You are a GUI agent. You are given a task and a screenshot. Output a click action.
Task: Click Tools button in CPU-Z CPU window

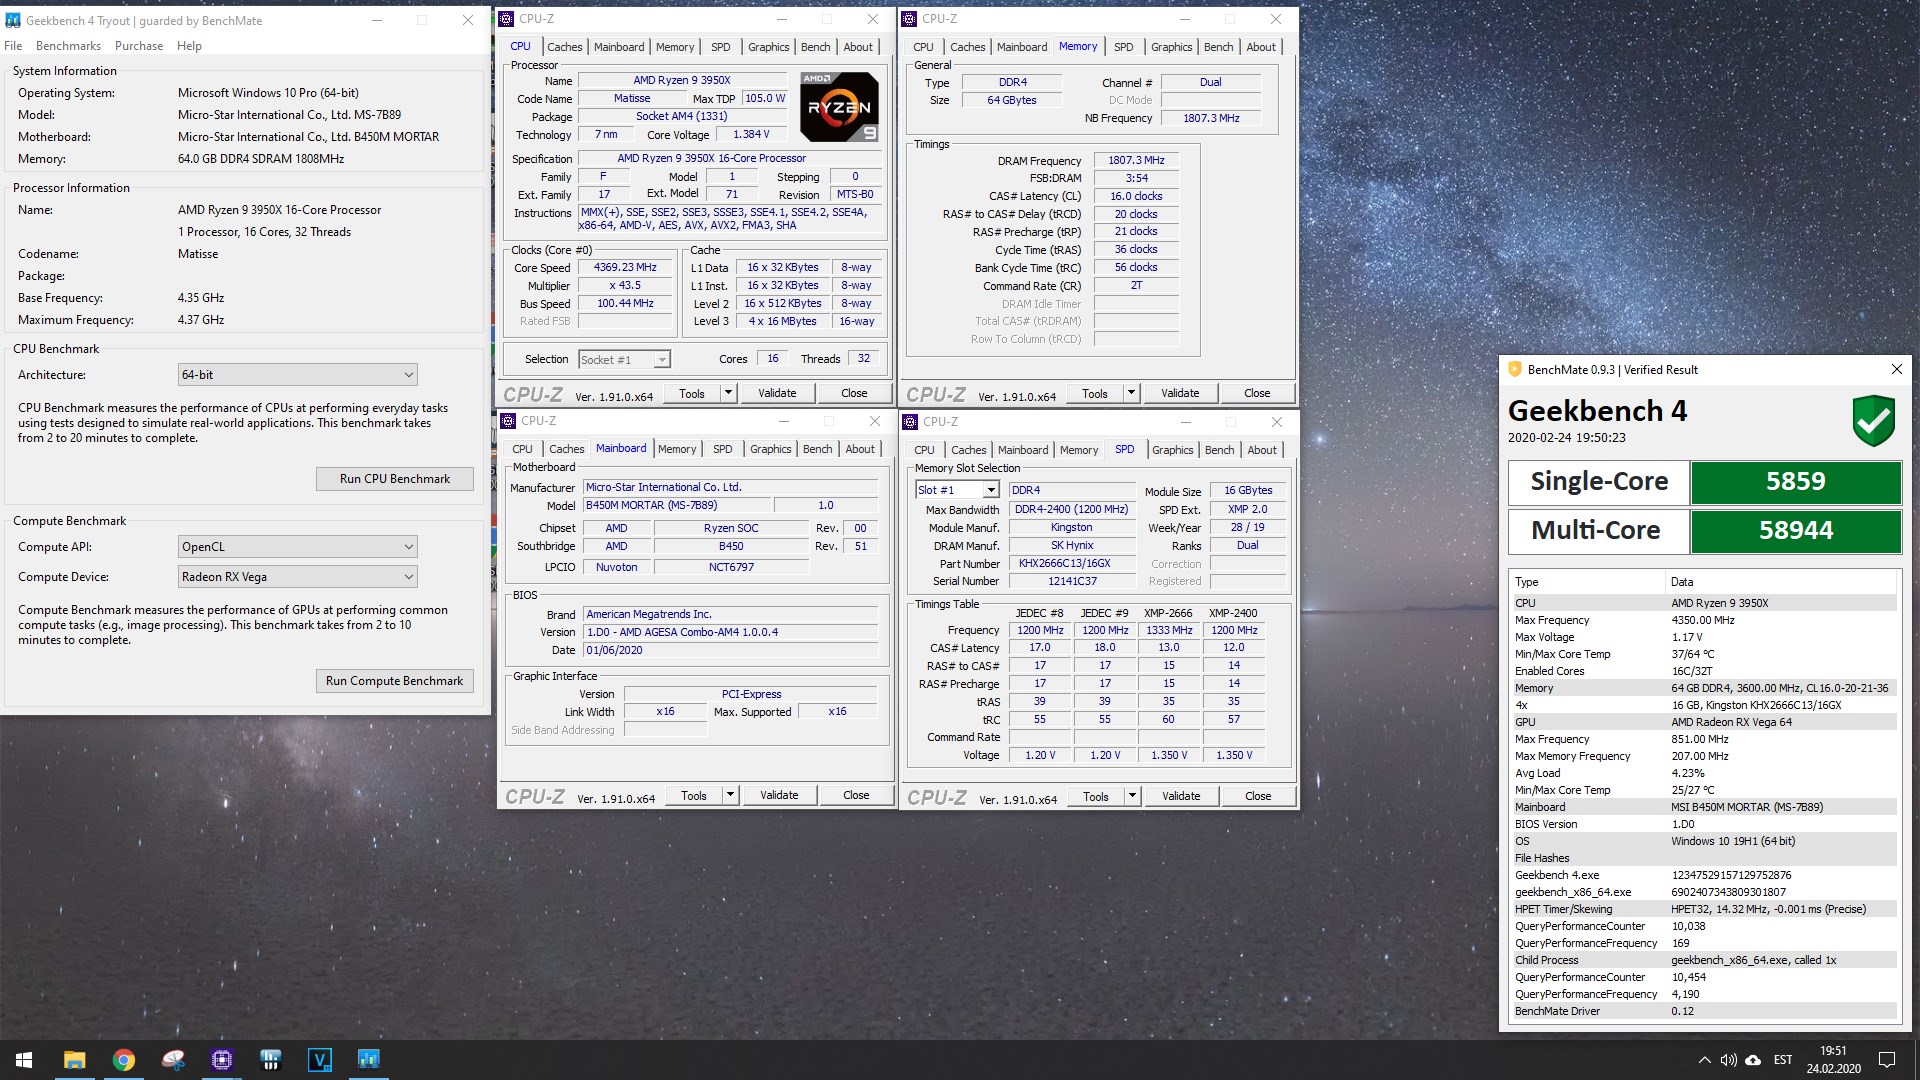click(692, 393)
